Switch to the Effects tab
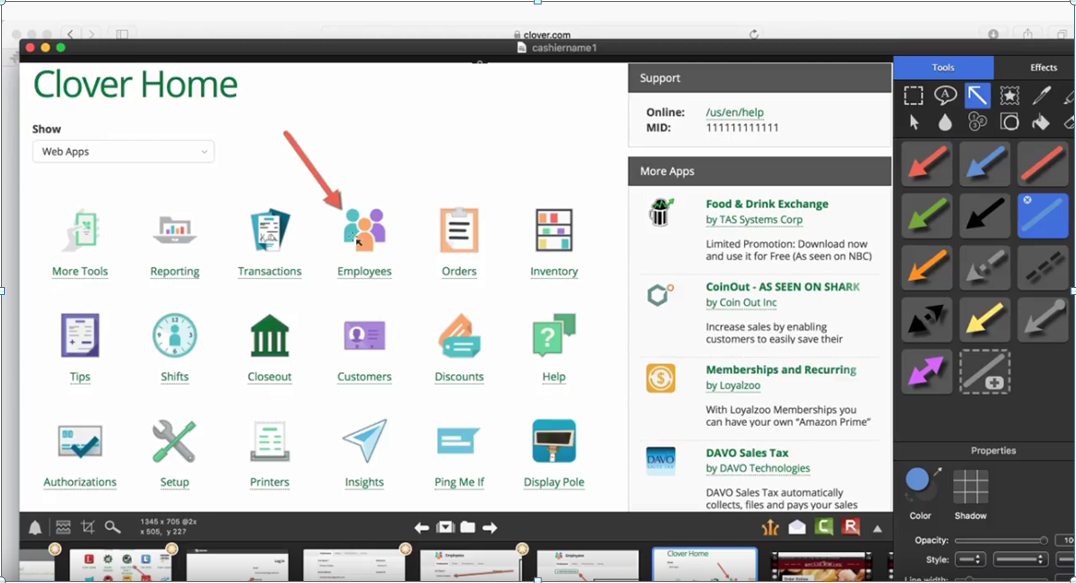The width and height of the screenshot is (1076, 583). pyautogui.click(x=1042, y=67)
